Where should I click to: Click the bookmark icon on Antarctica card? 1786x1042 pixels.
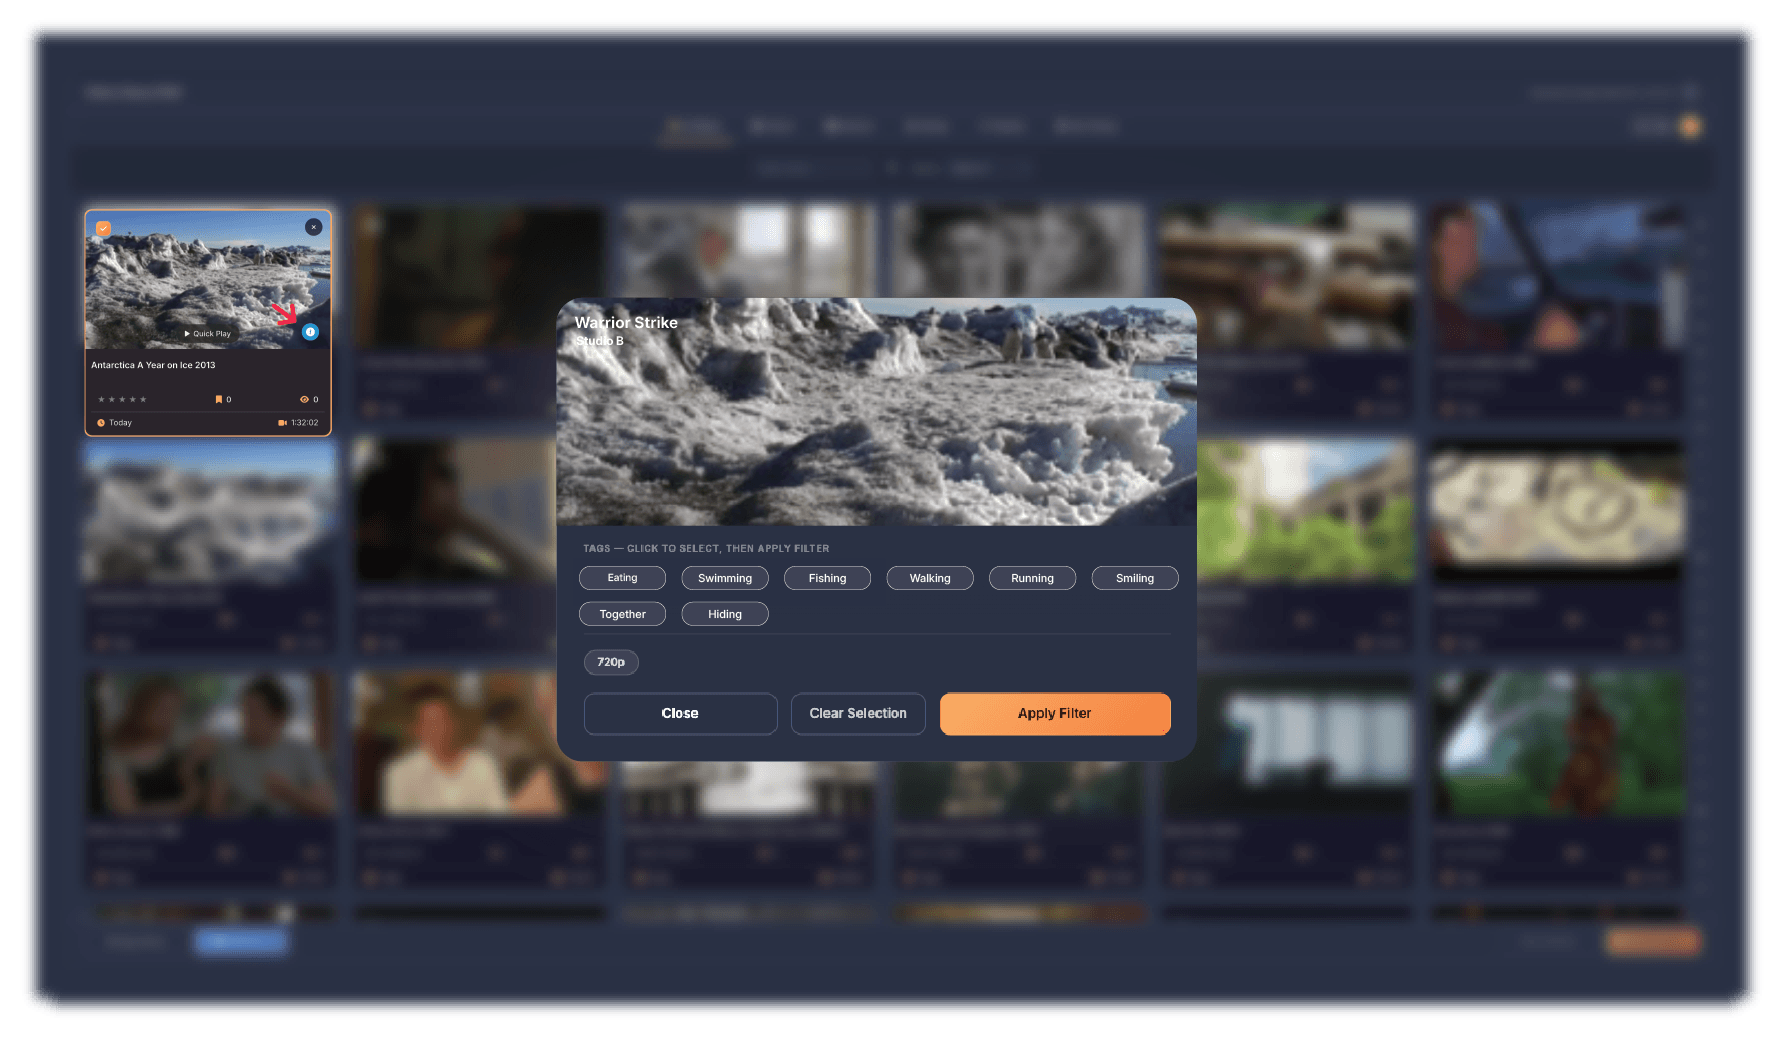tap(218, 400)
